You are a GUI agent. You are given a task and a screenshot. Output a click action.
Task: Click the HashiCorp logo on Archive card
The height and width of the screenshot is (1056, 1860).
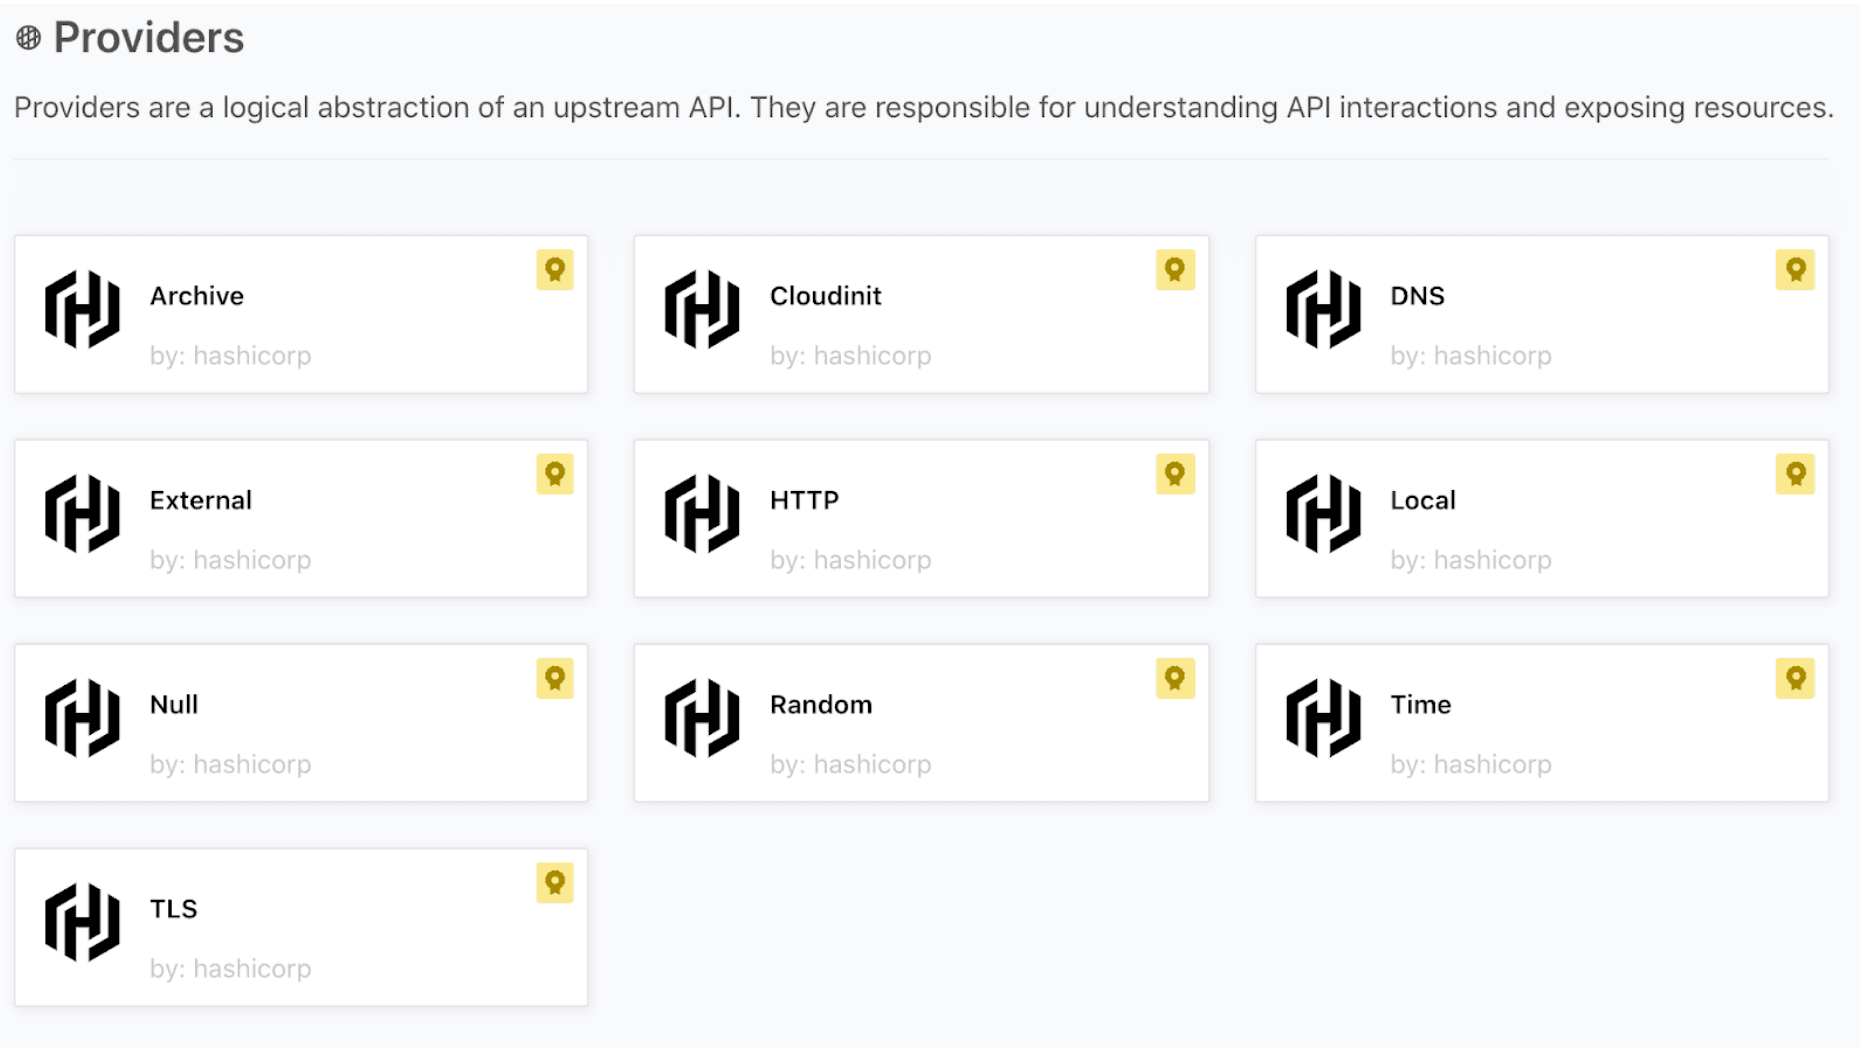(x=82, y=310)
